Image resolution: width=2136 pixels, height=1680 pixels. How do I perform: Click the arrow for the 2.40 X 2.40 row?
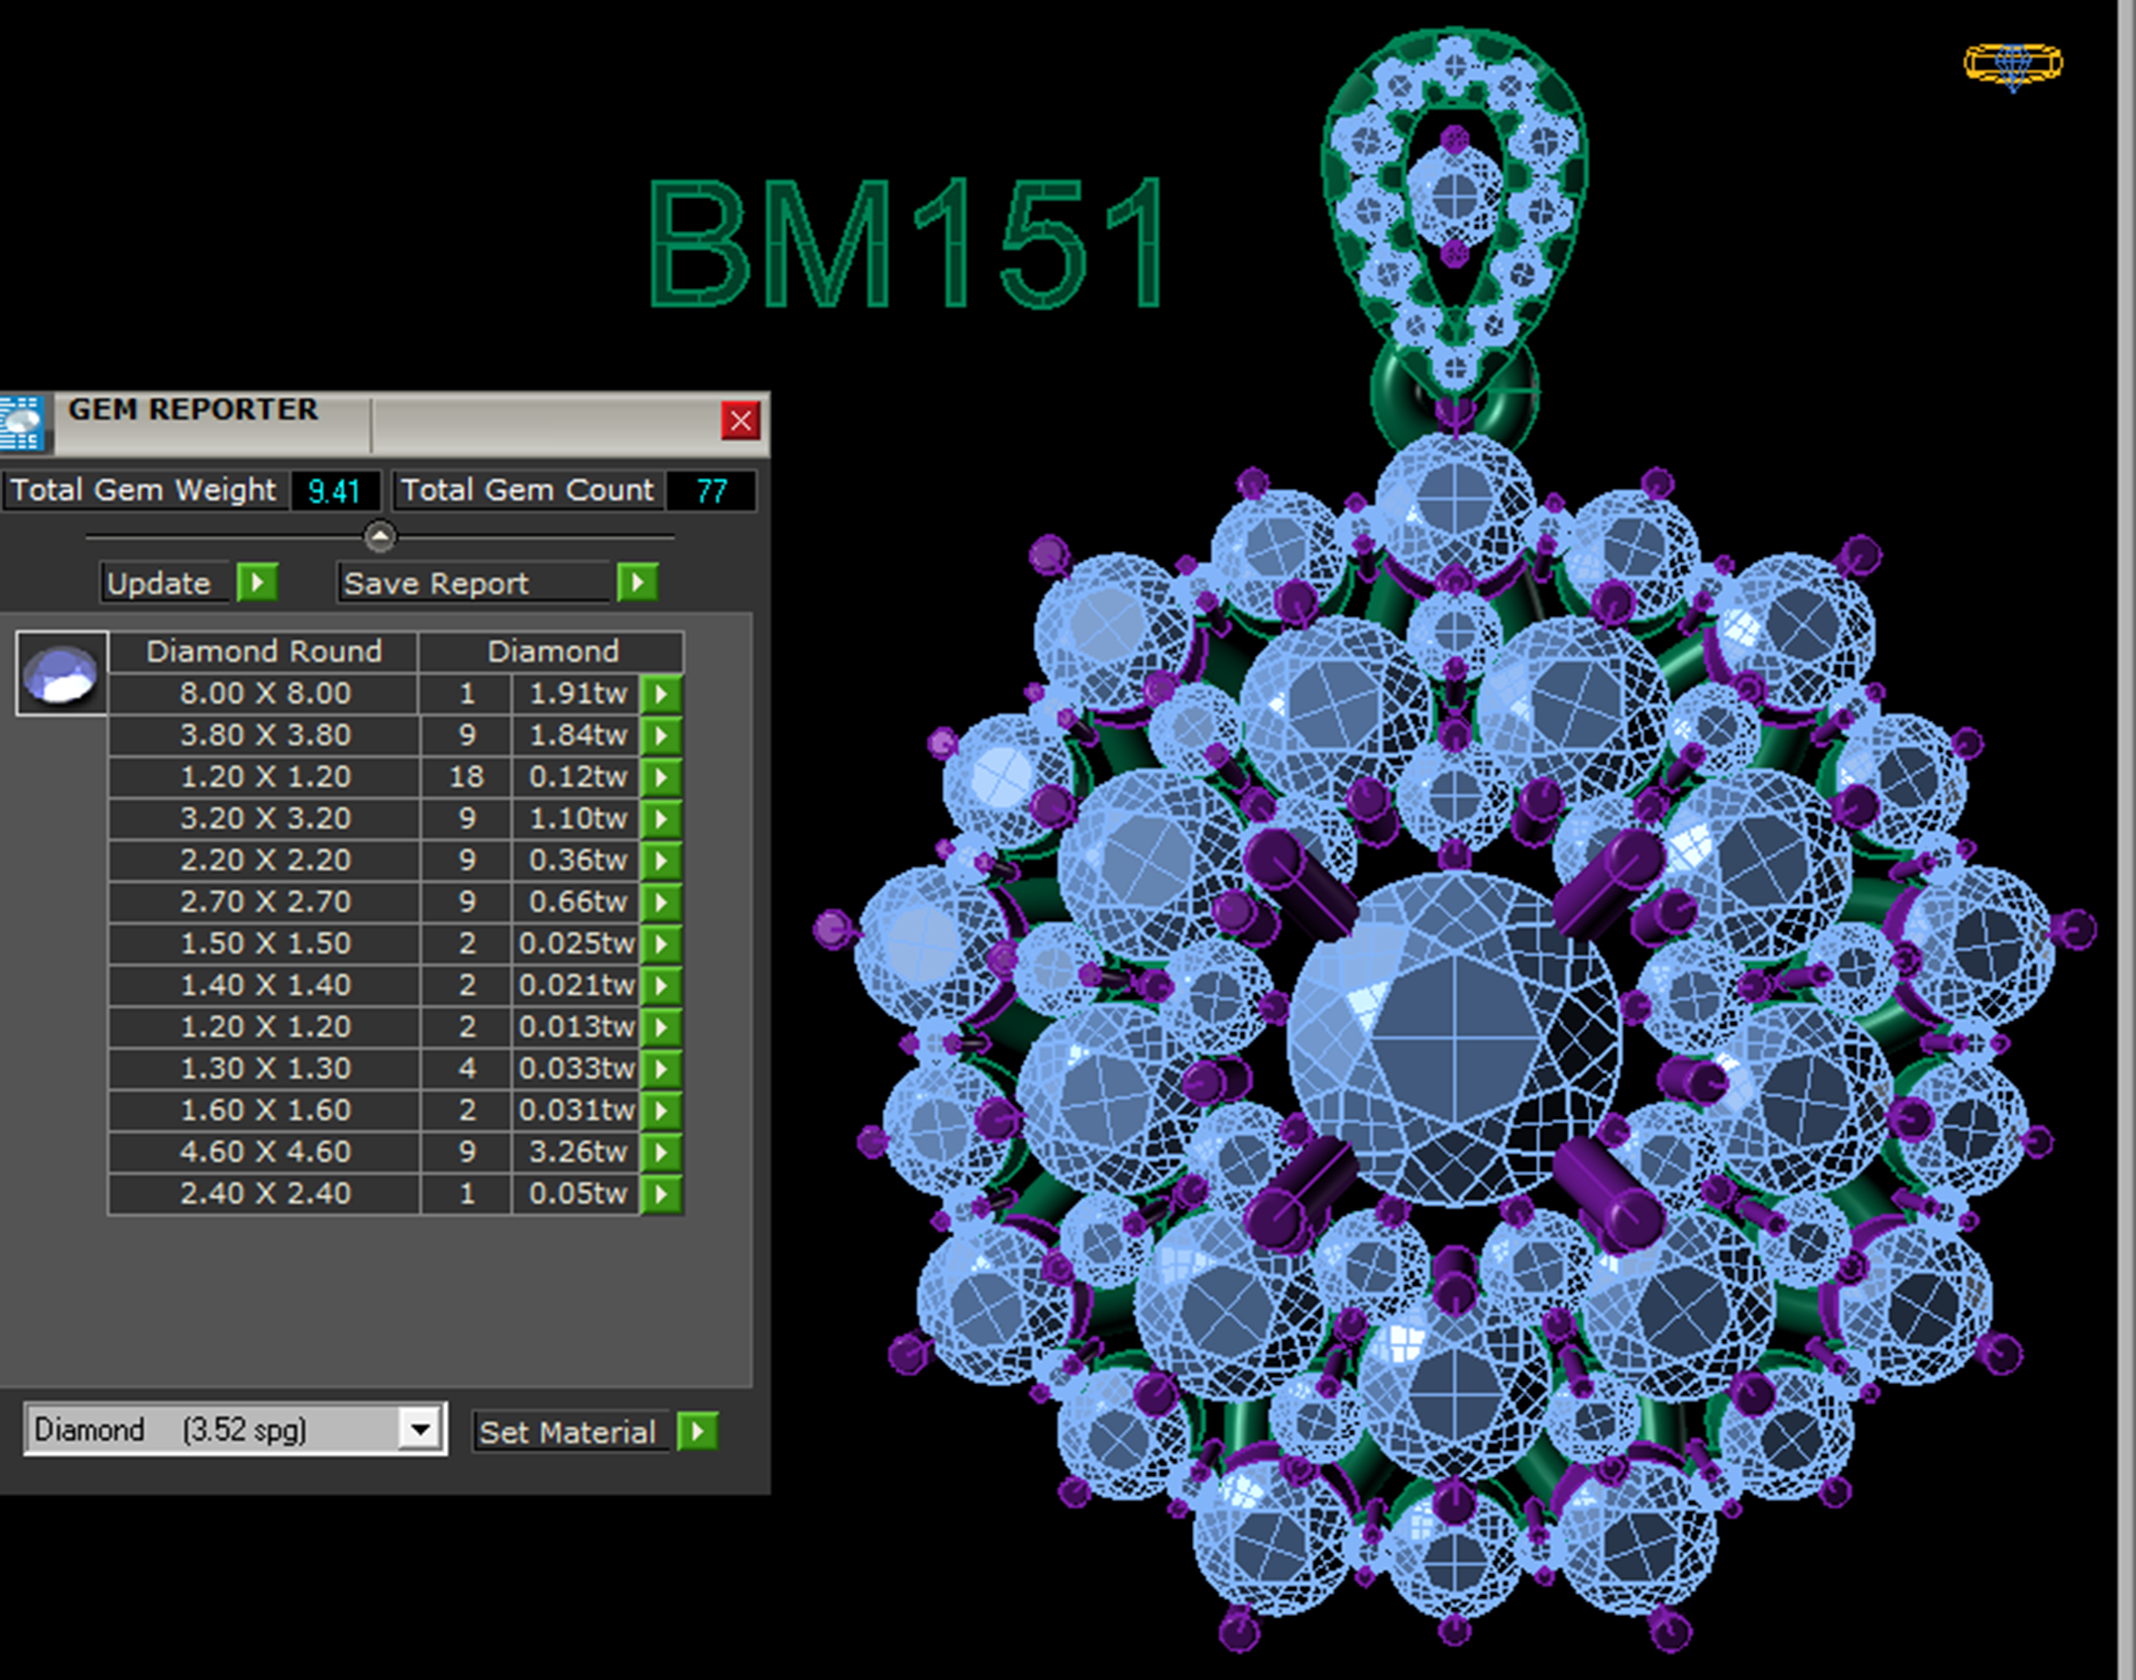[x=661, y=1194]
